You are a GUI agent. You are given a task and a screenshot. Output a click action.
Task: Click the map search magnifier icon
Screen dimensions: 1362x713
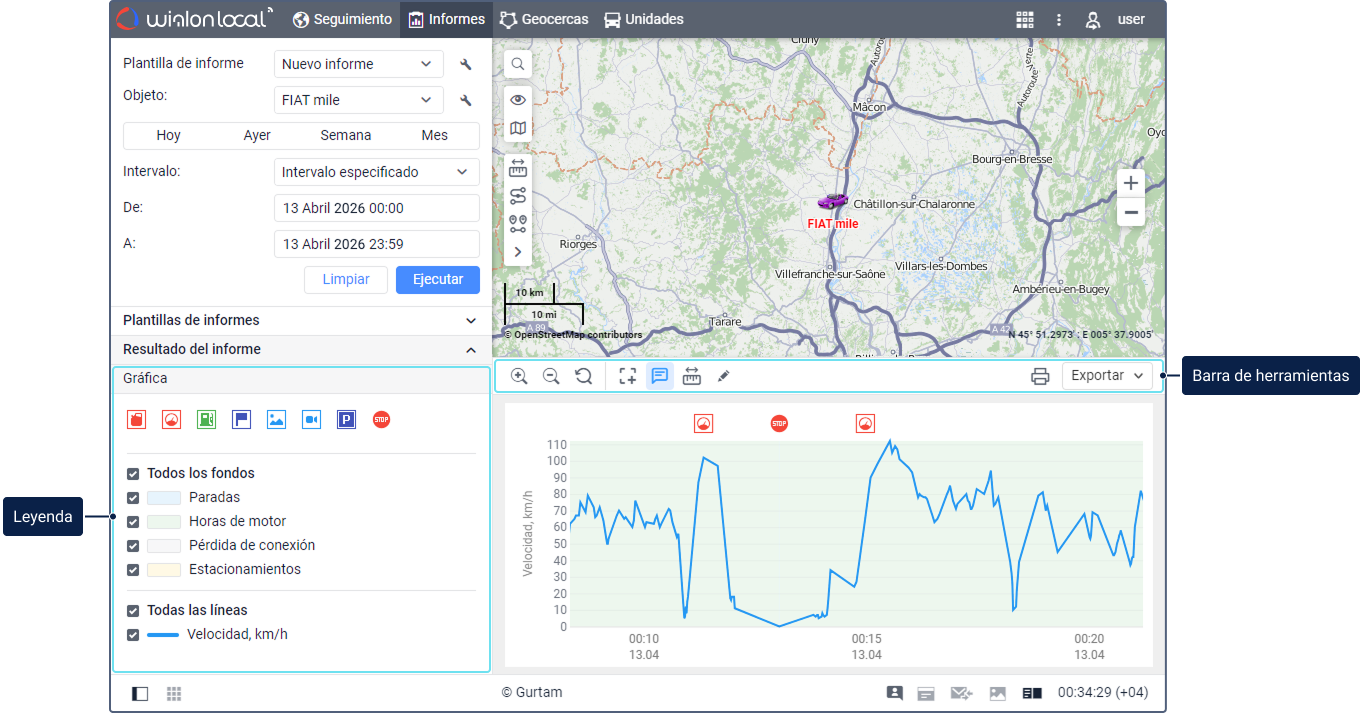[518, 64]
